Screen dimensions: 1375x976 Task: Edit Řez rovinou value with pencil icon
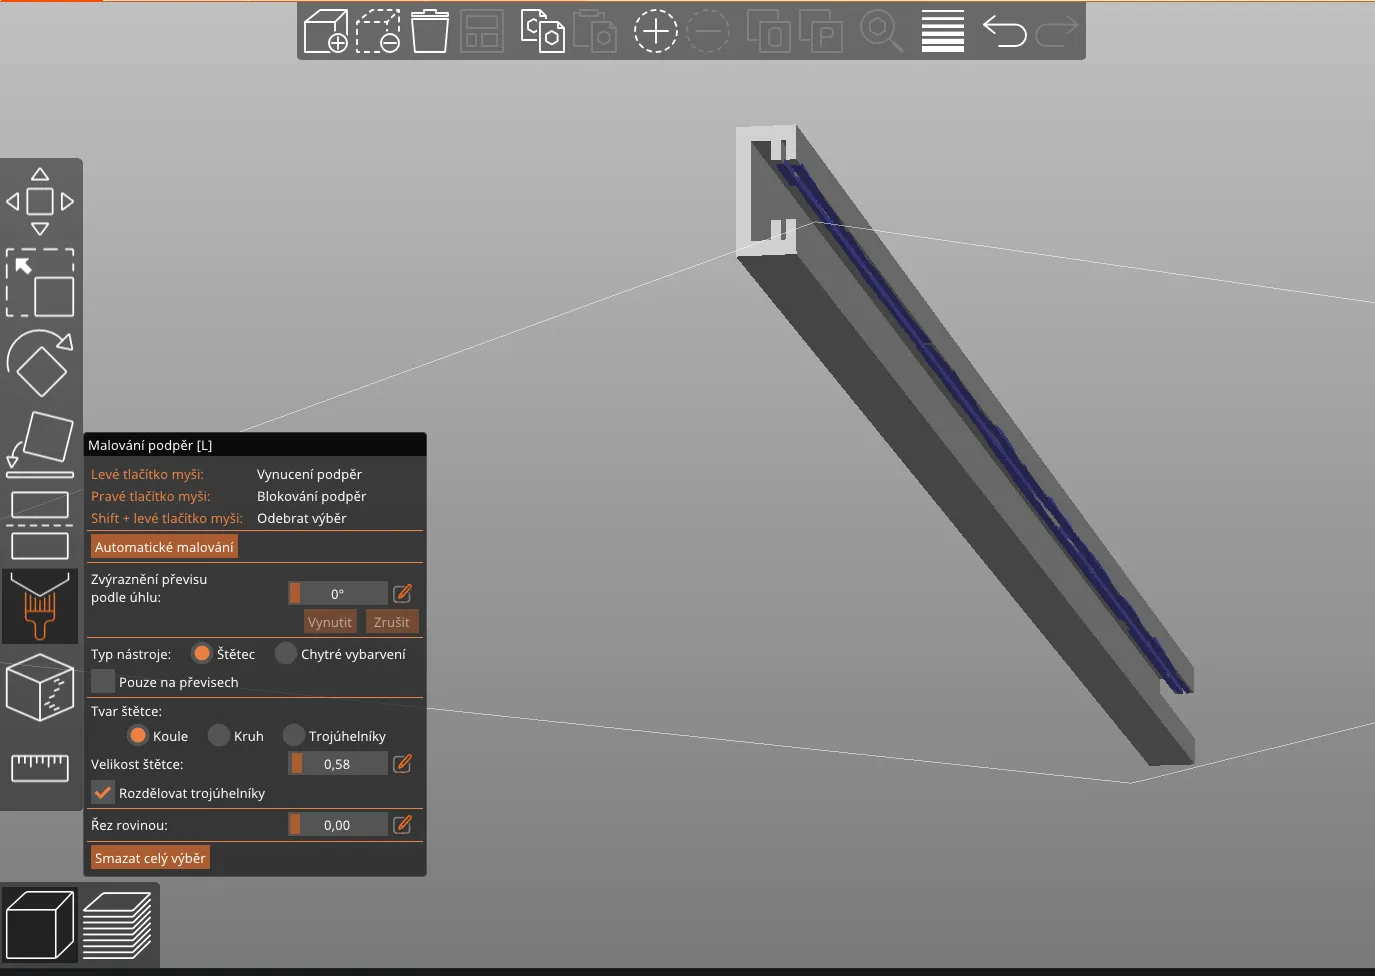(x=403, y=825)
